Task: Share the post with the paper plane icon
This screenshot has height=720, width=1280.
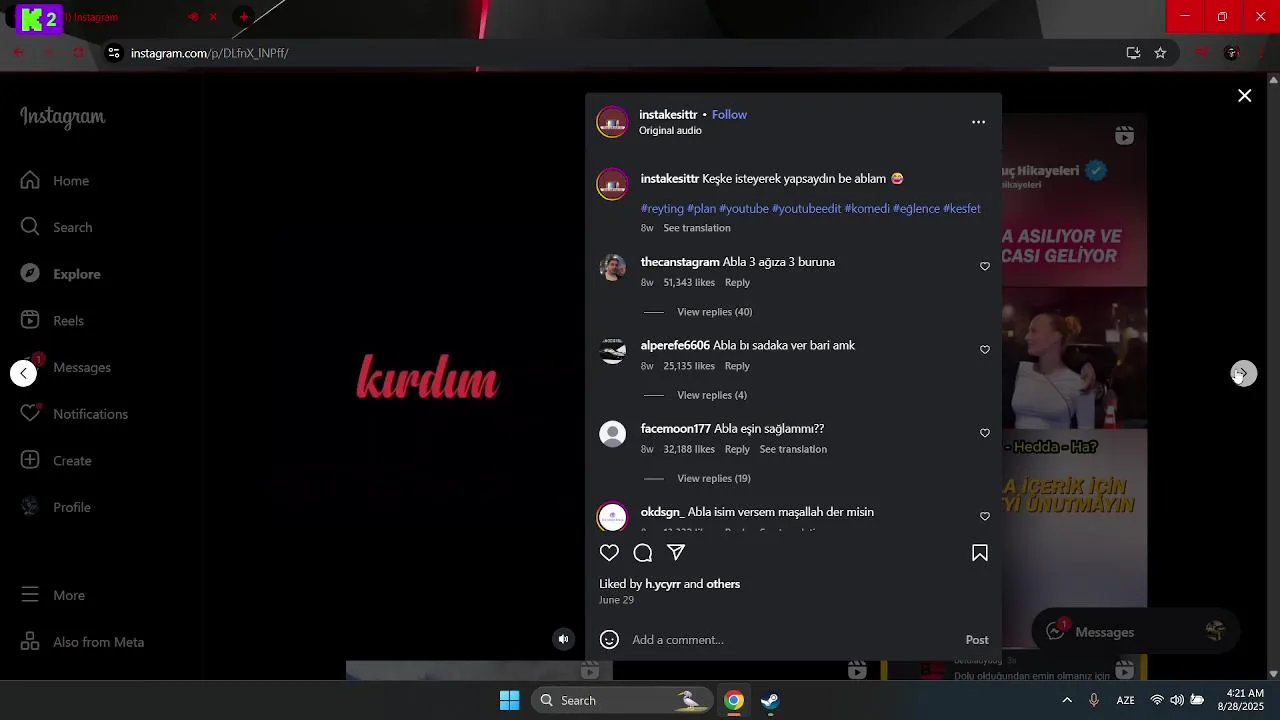Action: [x=676, y=553]
